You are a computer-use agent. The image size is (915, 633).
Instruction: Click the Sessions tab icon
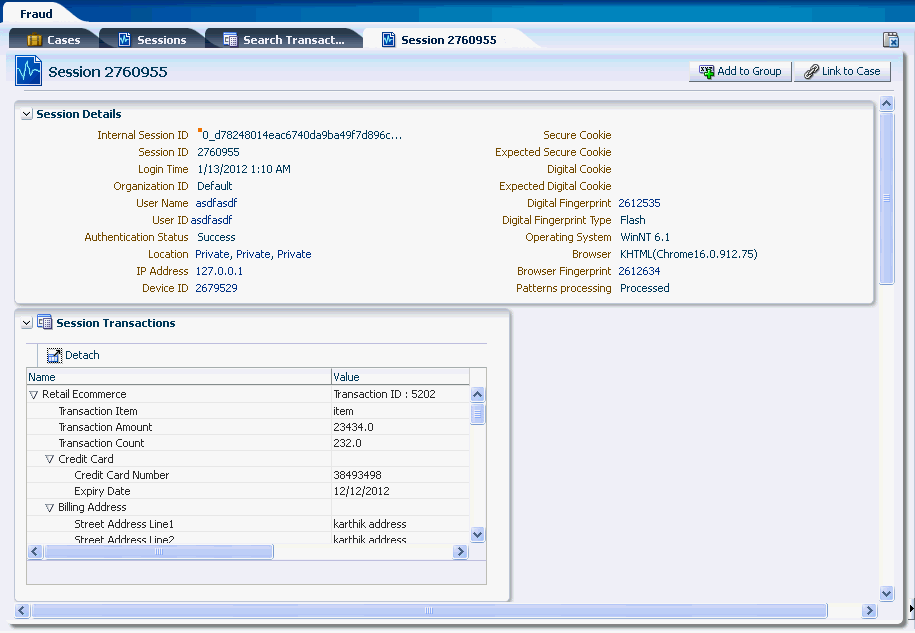pyautogui.click(x=124, y=40)
